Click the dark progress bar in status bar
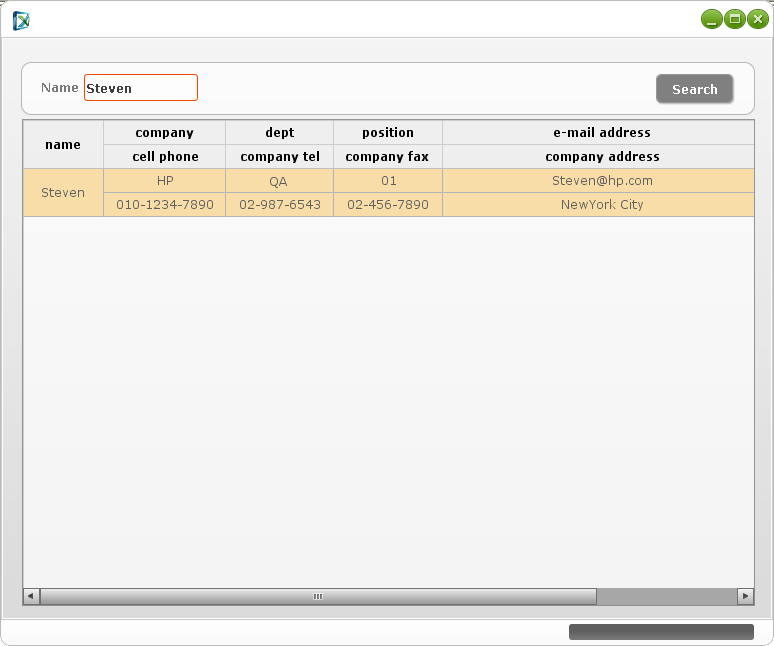The height and width of the screenshot is (646, 774). [661, 632]
